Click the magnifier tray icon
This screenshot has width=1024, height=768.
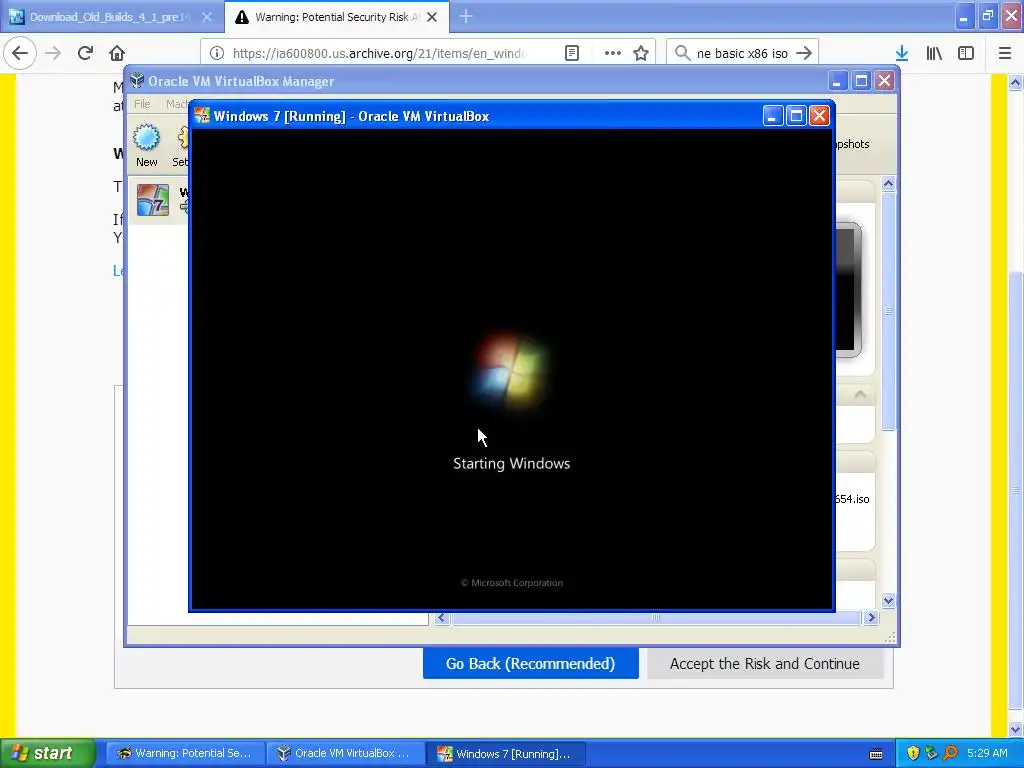click(x=951, y=754)
